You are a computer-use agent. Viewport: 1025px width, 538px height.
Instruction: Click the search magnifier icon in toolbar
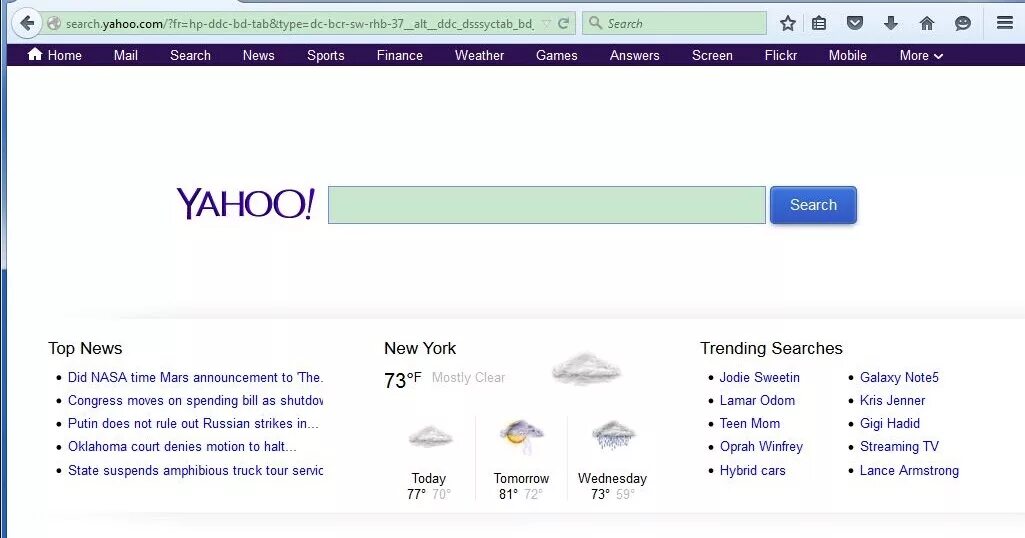coord(595,23)
